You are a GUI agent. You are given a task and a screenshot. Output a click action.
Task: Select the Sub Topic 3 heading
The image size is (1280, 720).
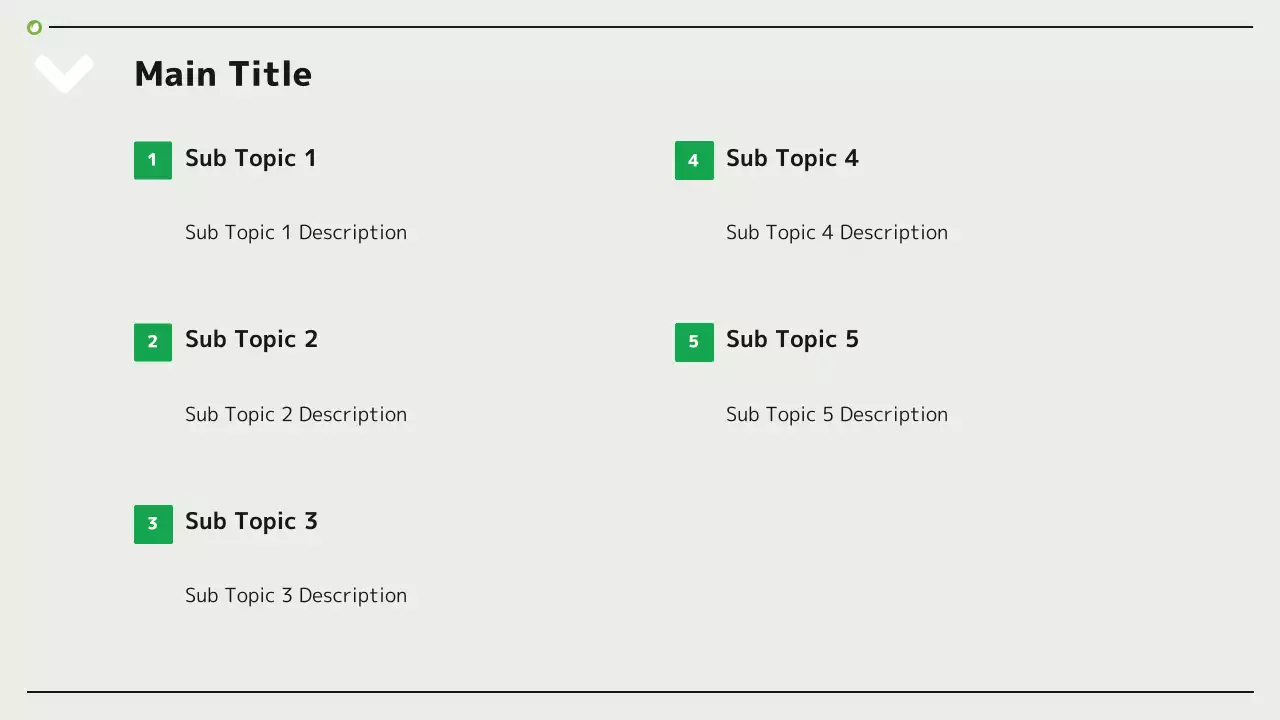tap(251, 521)
